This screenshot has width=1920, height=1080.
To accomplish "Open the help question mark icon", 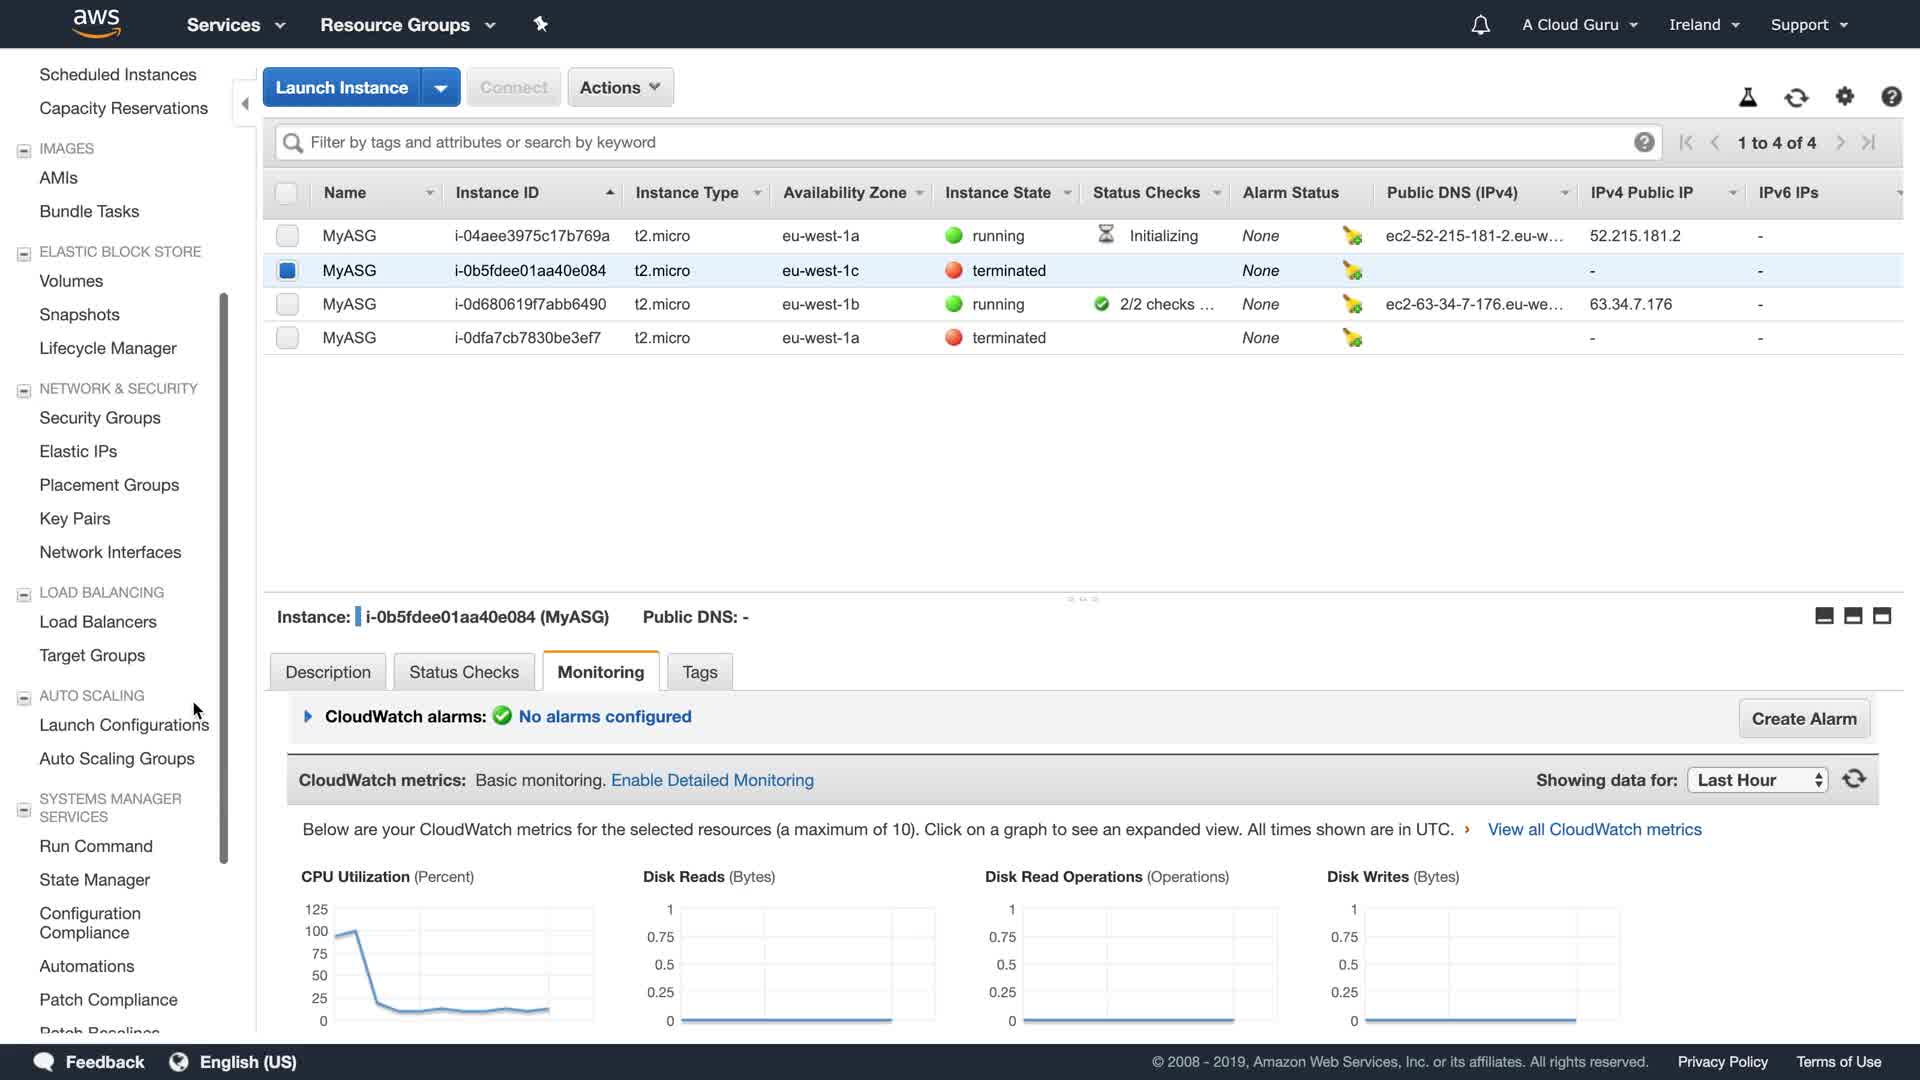I will point(1891,96).
